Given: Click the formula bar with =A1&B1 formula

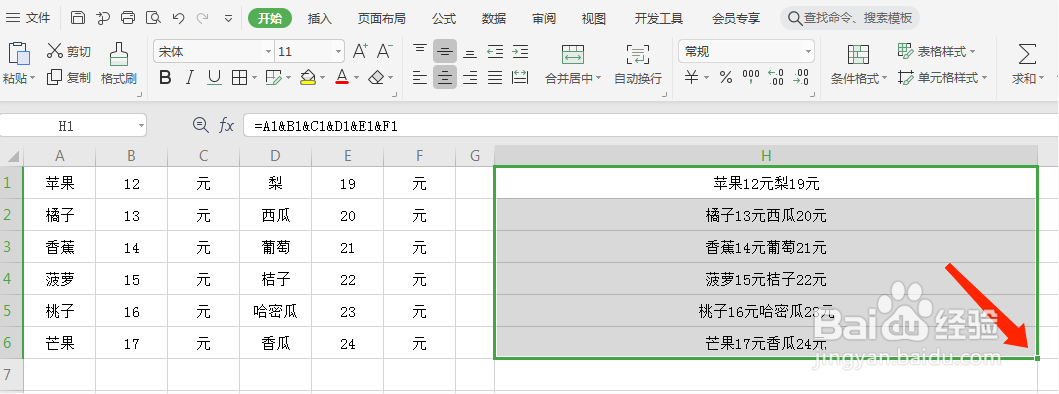Looking at the screenshot, I should (x=650, y=125).
